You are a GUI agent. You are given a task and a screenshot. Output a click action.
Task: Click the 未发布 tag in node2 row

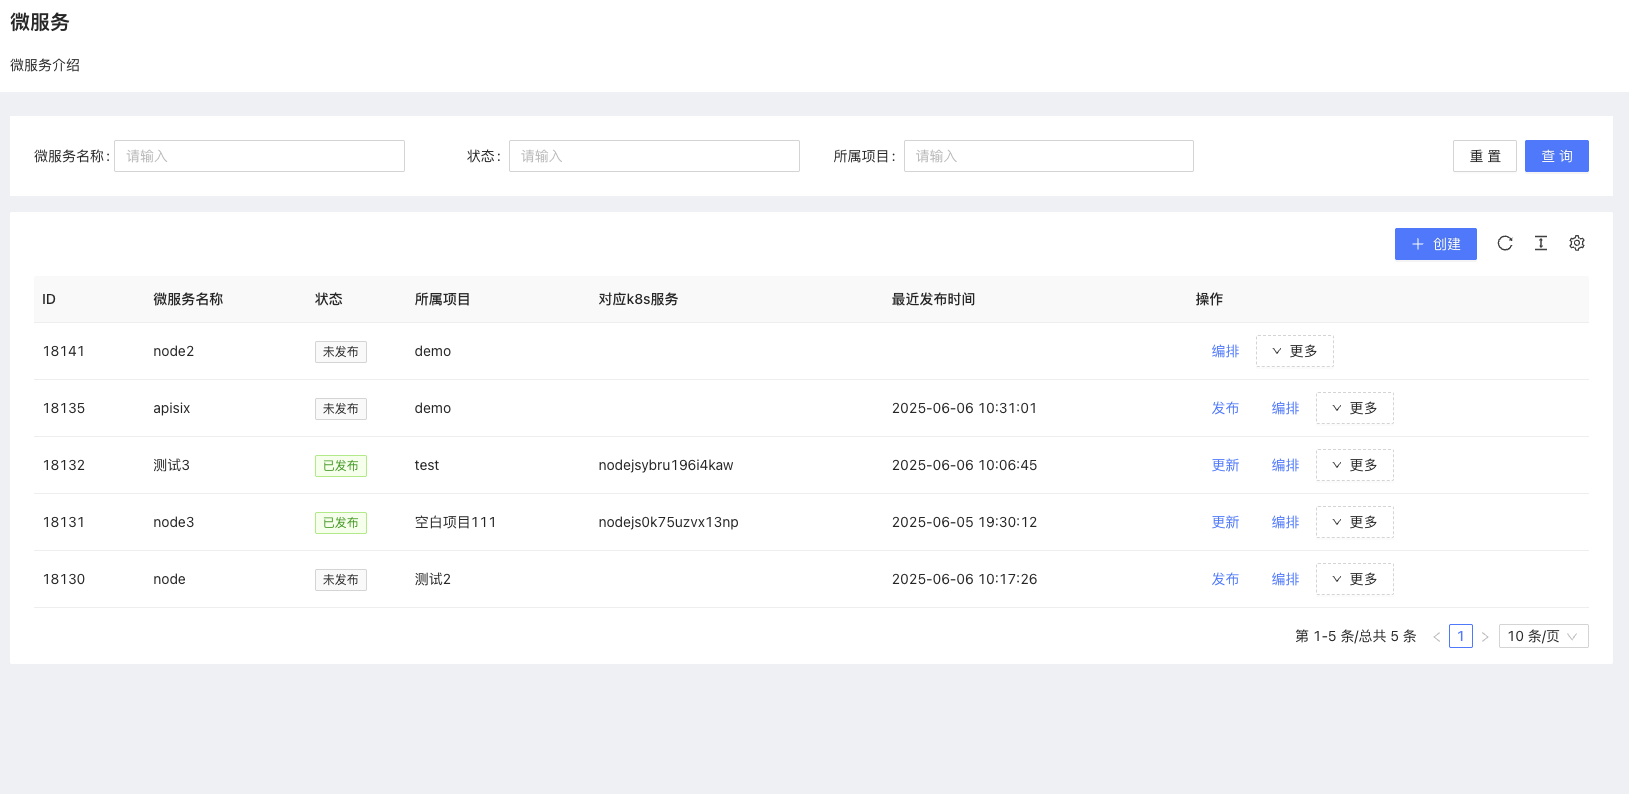coord(341,352)
